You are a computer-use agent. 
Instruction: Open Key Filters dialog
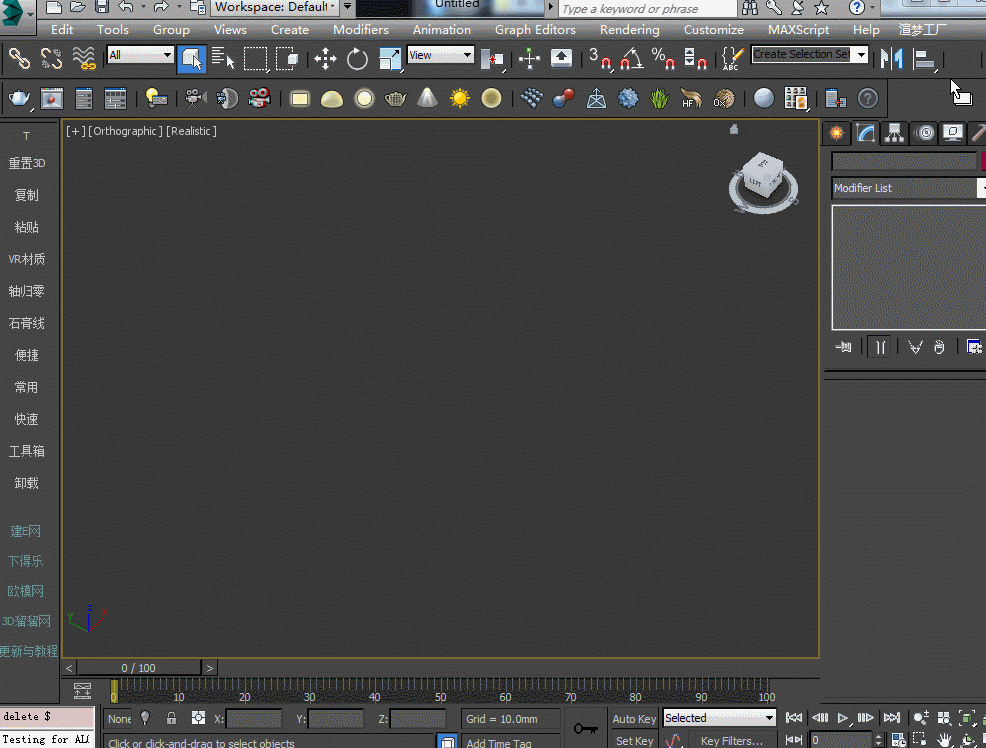pyautogui.click(x=731, y=740)
